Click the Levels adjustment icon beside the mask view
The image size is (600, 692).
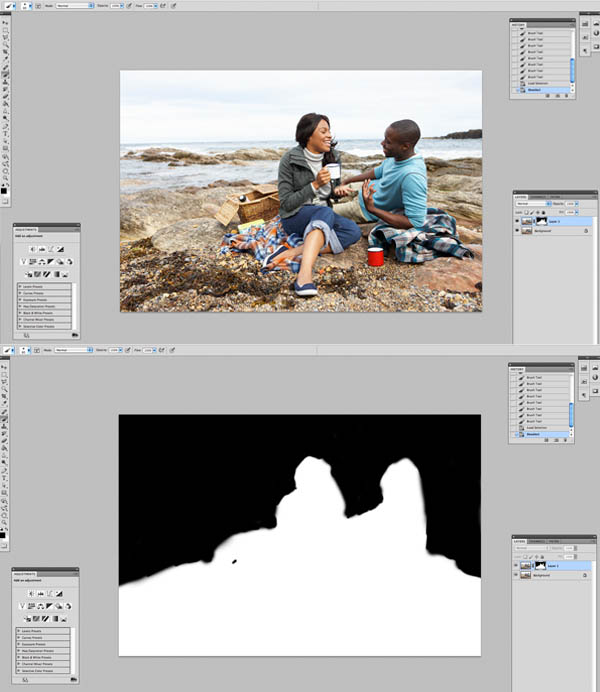pyautogui.click(x=40, y=592)
